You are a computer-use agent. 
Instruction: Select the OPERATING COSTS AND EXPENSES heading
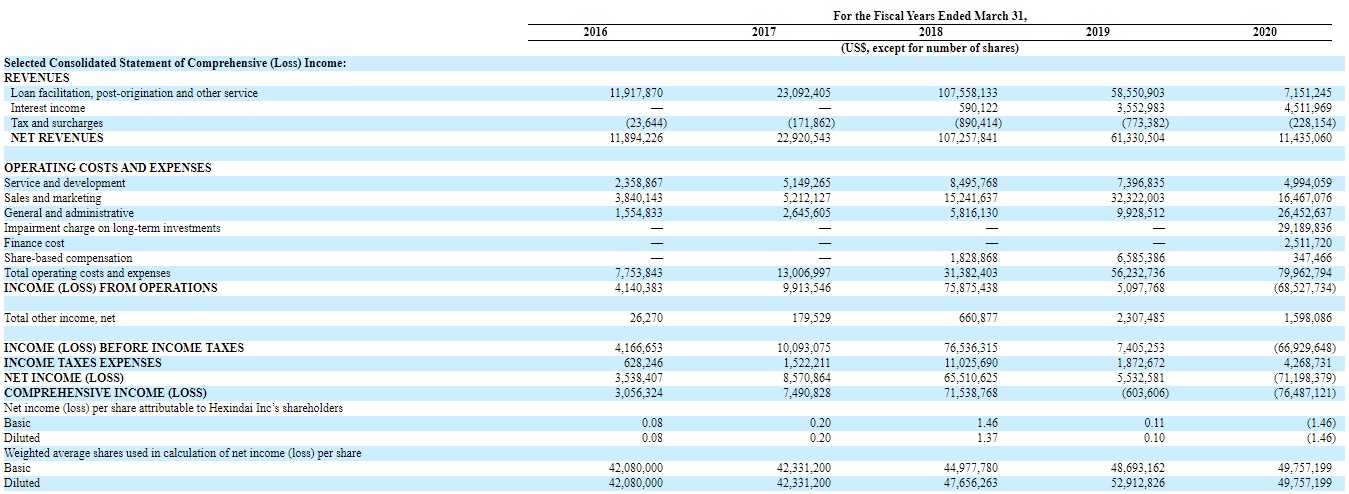[108, 168]
